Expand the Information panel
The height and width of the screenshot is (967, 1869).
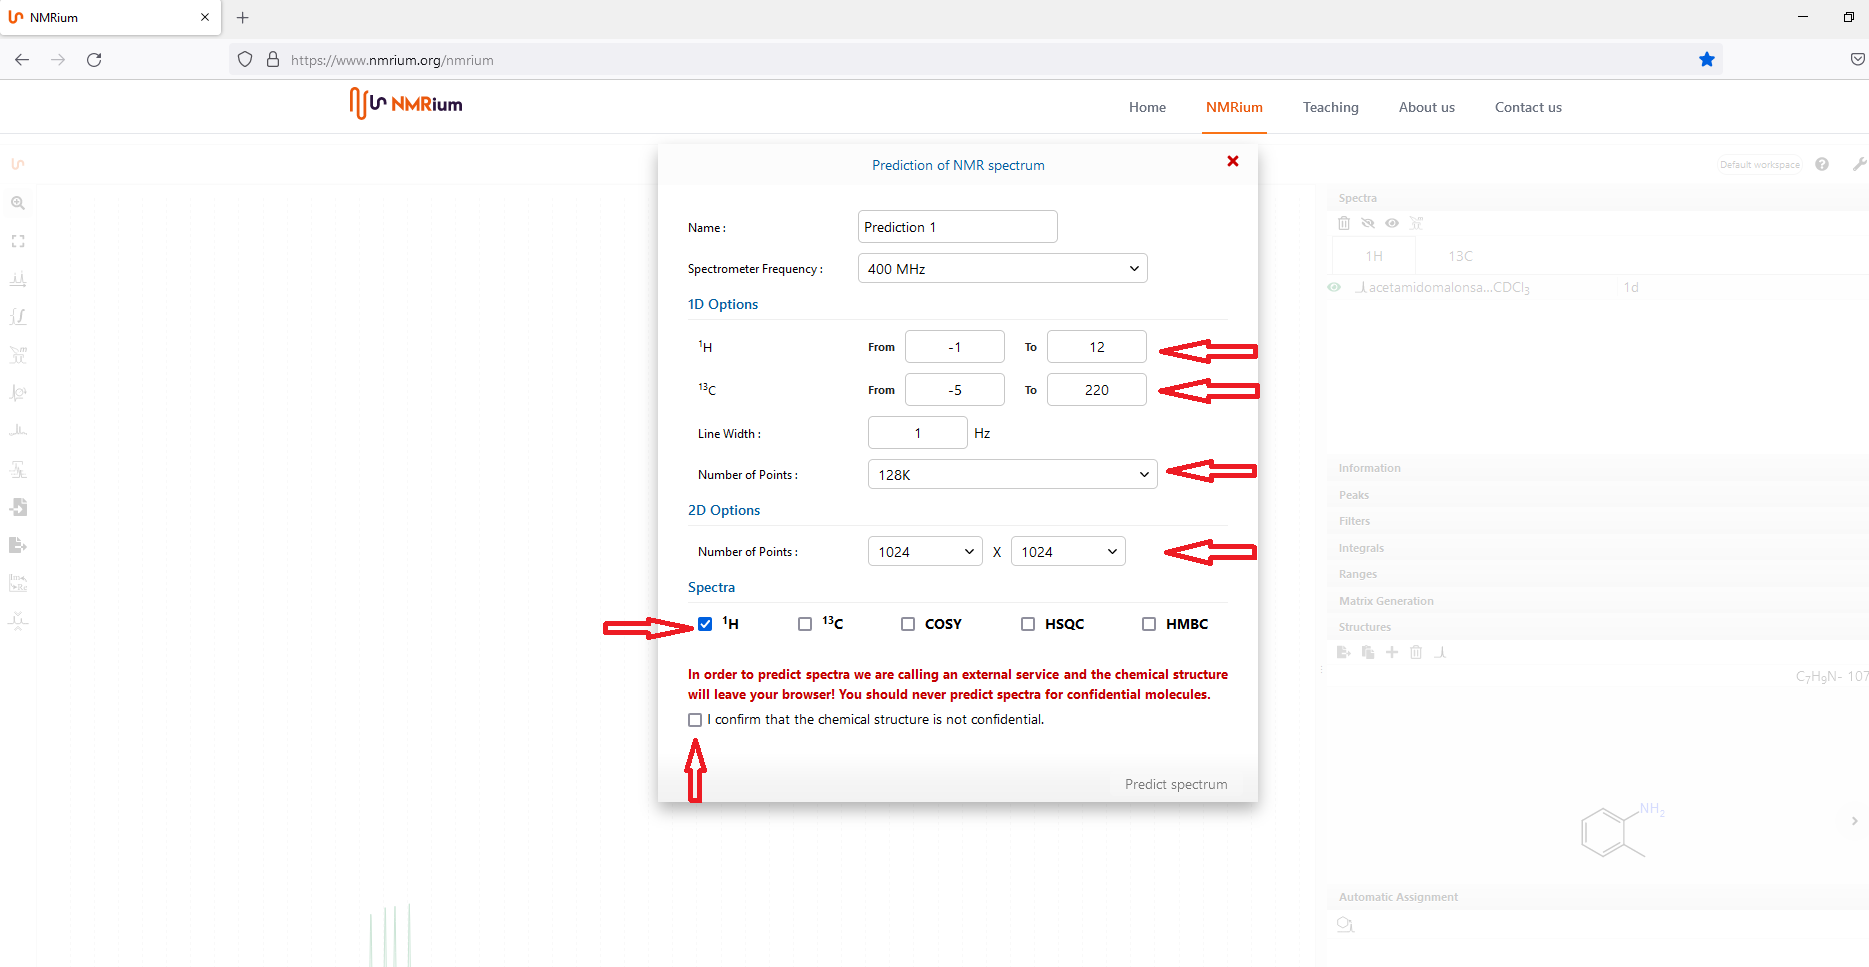click(1597, 468)
